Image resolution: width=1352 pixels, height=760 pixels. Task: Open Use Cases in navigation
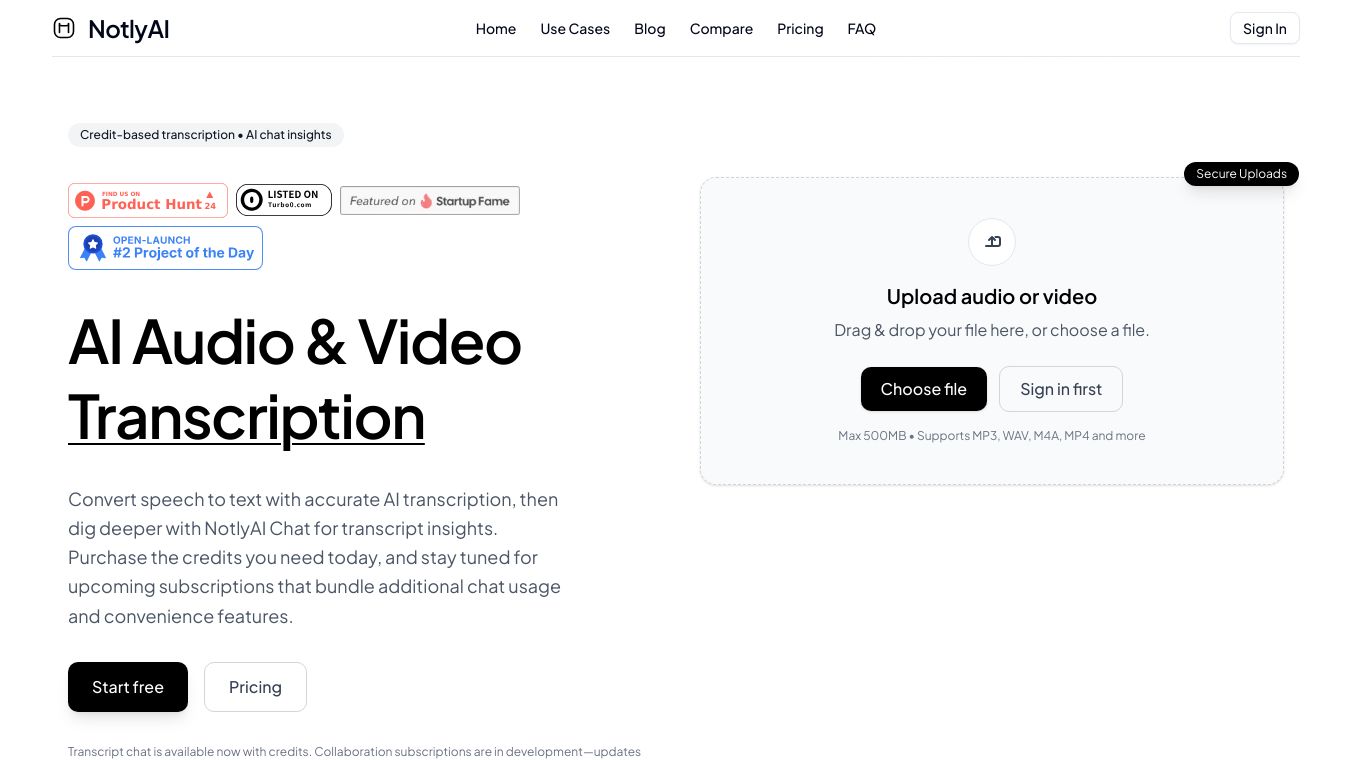click(575, 29)
